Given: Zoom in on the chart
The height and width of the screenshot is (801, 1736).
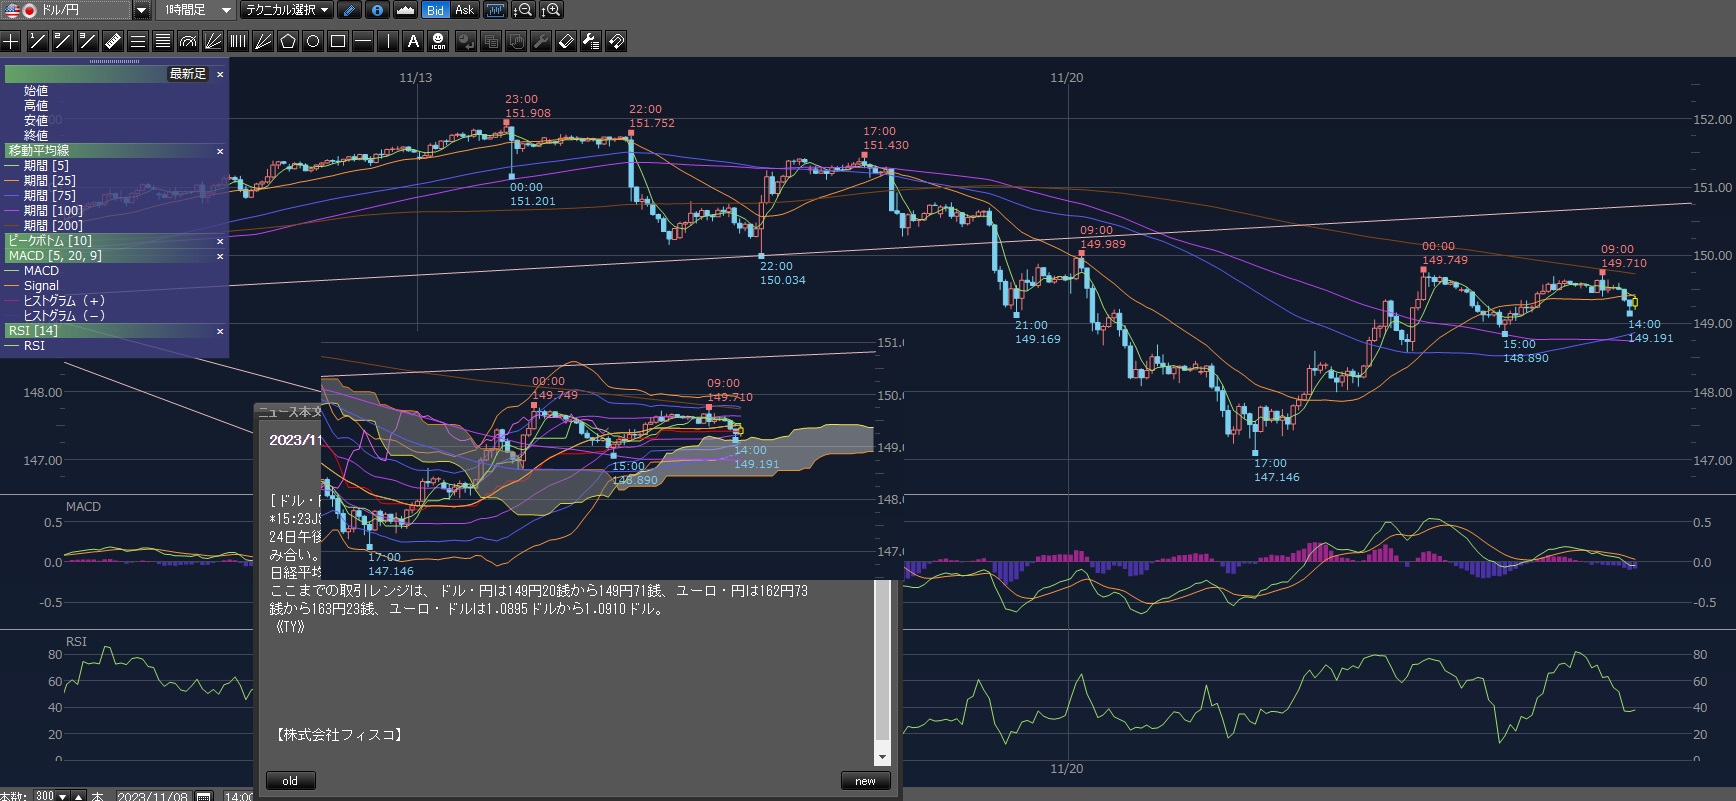Looking at the screenshot, I should (551, 10).
